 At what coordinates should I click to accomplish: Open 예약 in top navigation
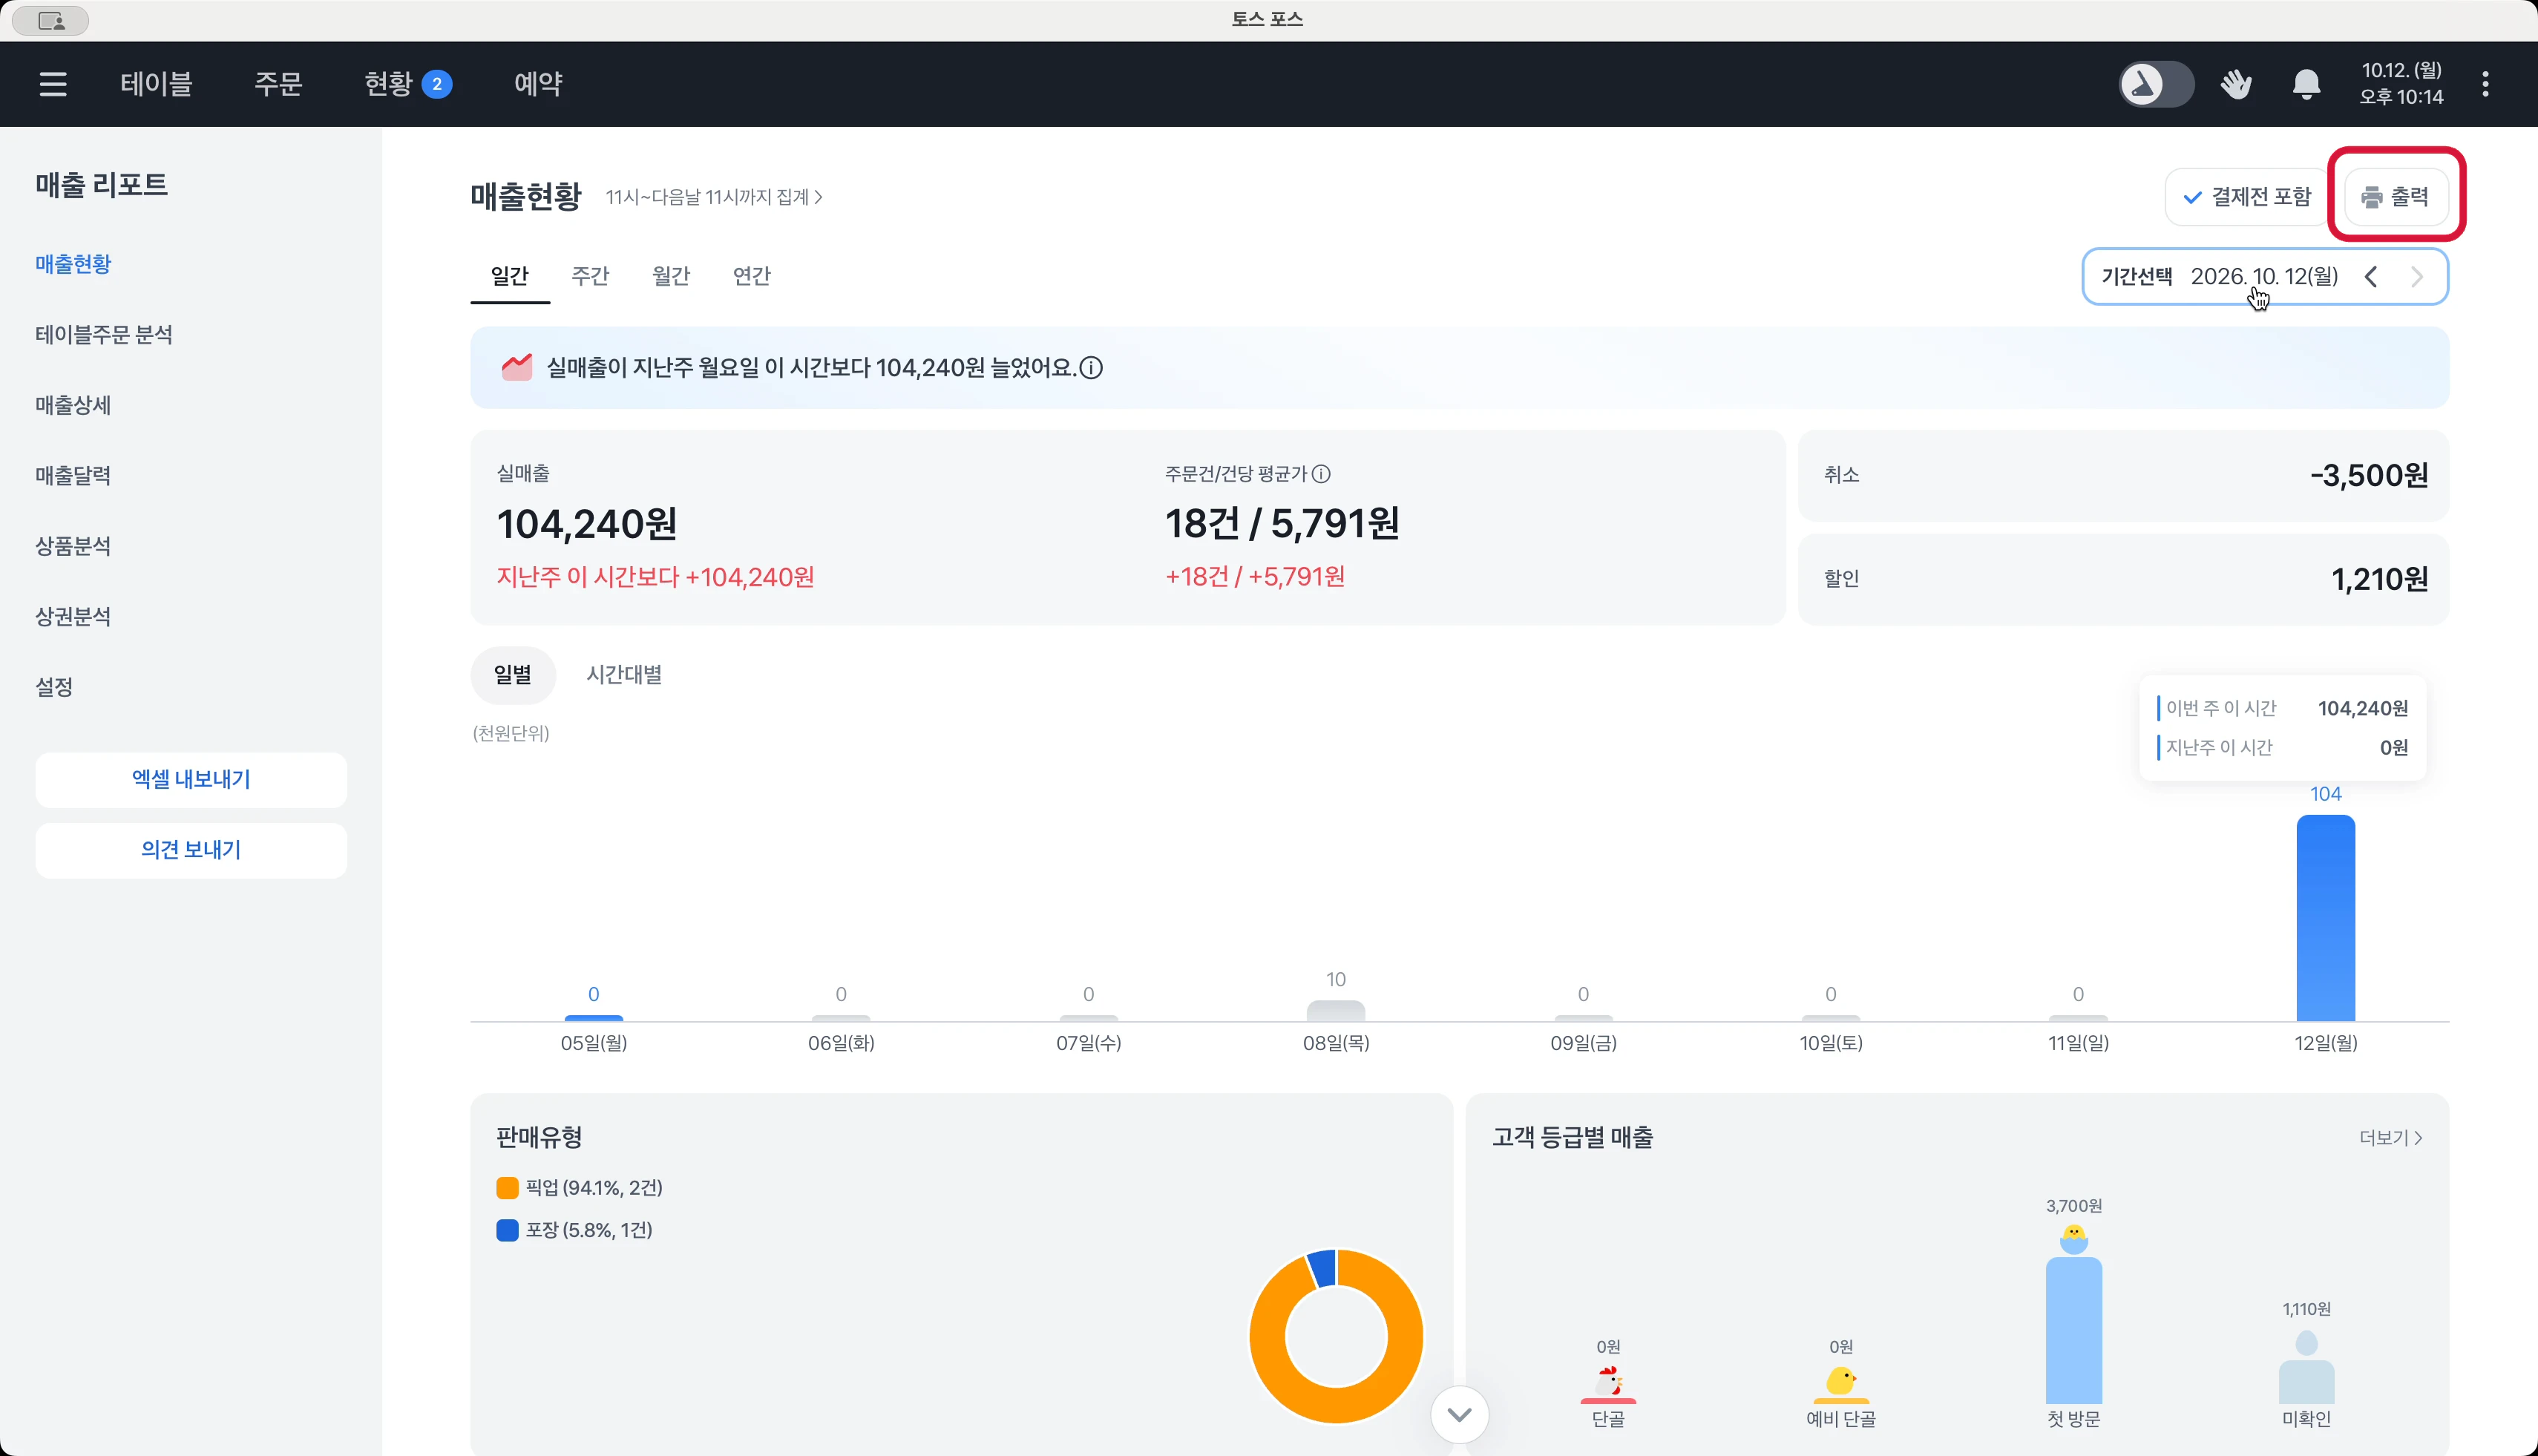coord(538,84)
